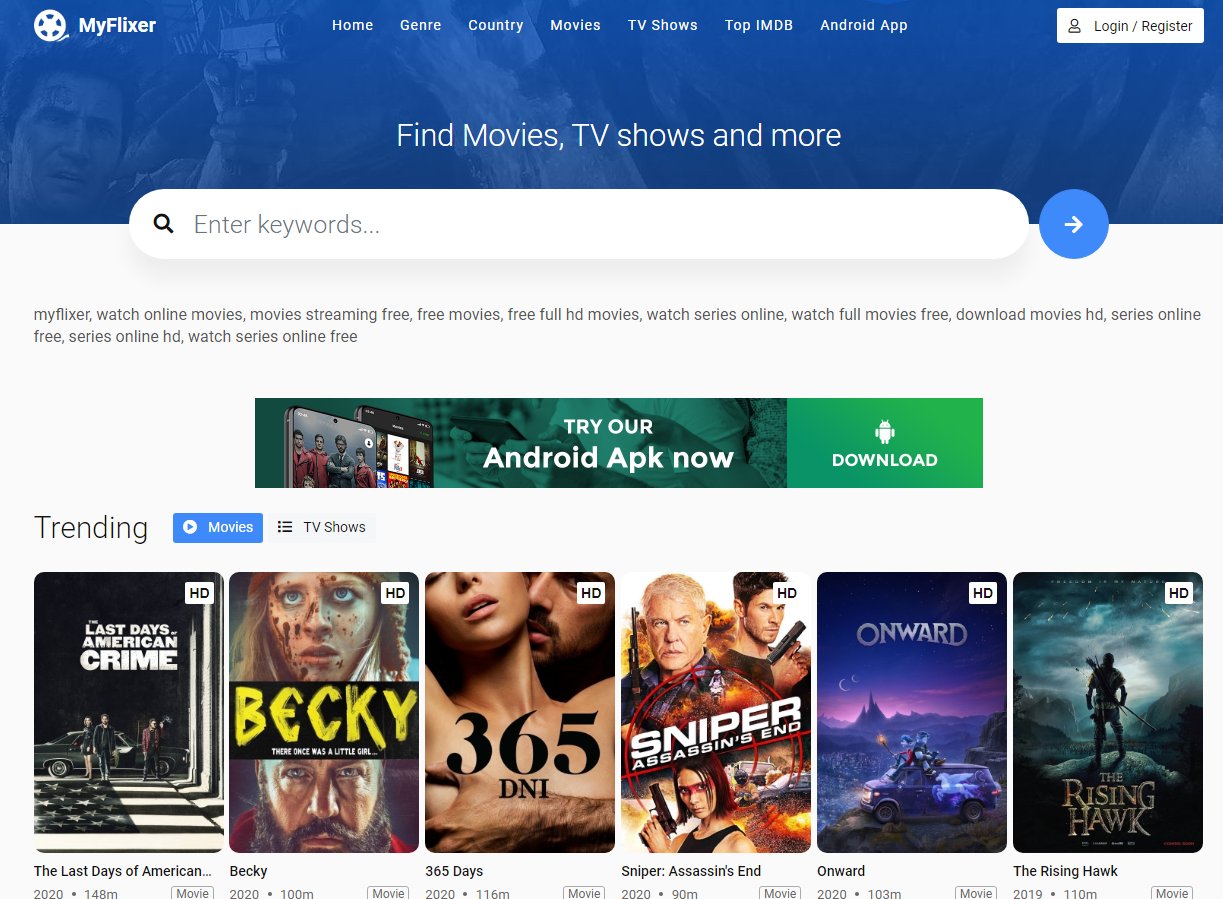Select Movies in the navigation bar
This screenshot has width=1223, height=899.
[x=575, y=25]
